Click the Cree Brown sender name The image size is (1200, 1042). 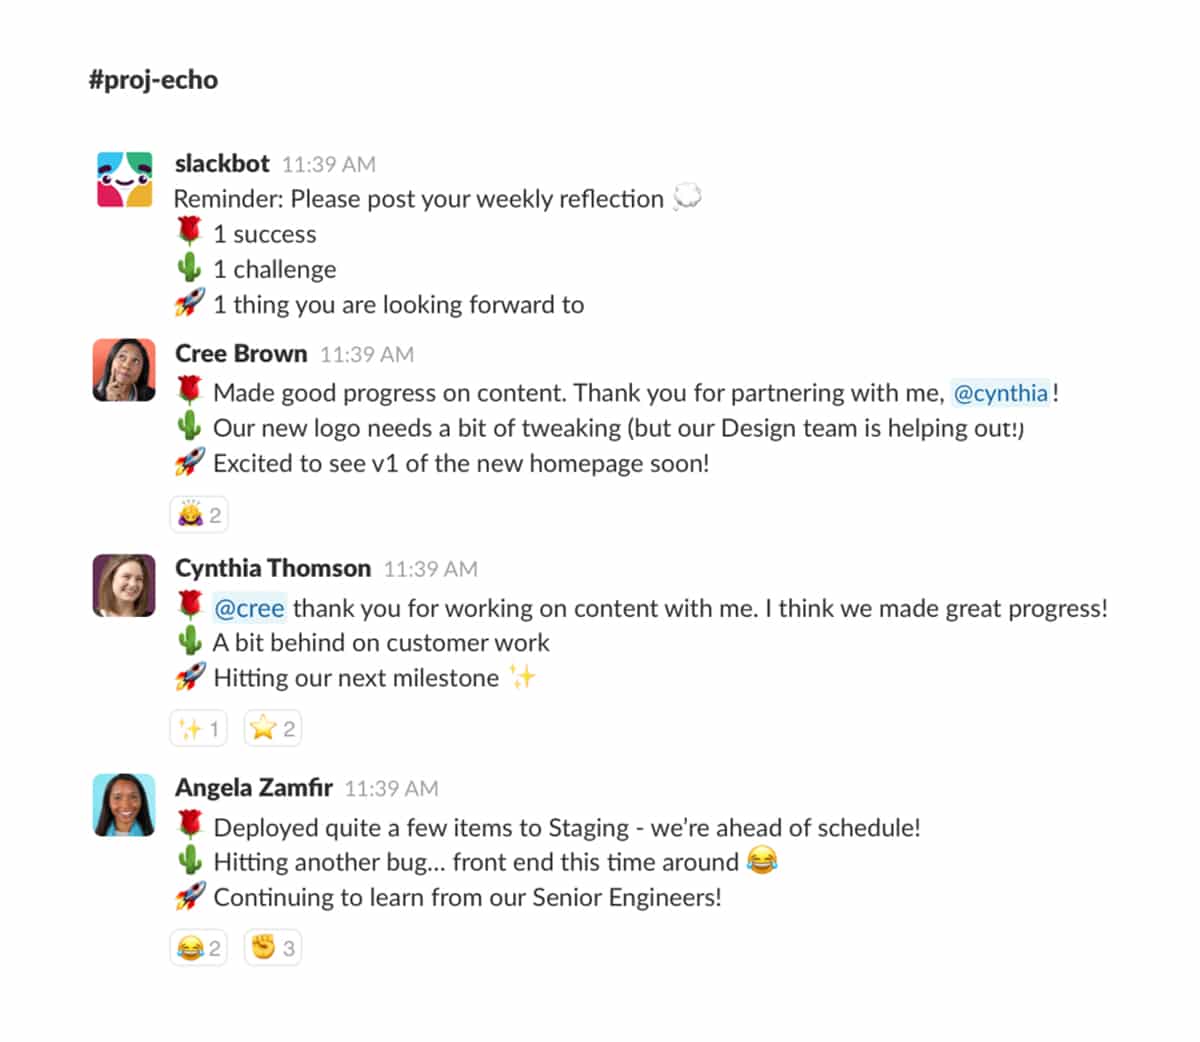click(x=241, y=354)
